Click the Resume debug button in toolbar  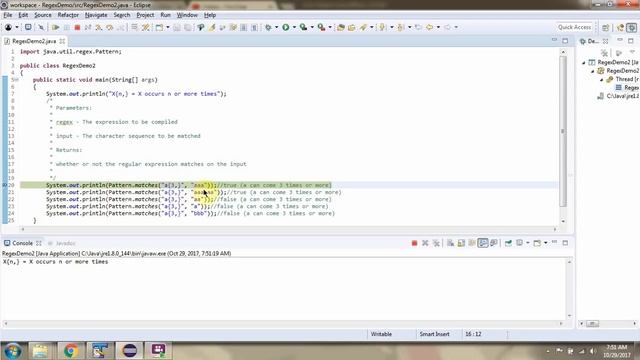pyautogui.click(x=56, y=27)
